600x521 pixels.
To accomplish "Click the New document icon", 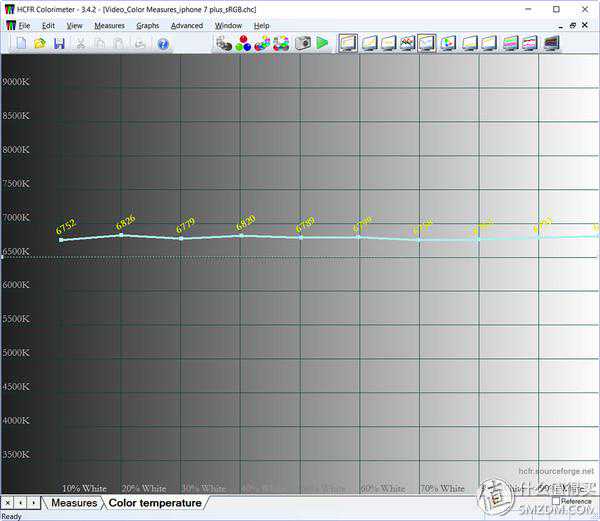I will click(x=21, y=43).
